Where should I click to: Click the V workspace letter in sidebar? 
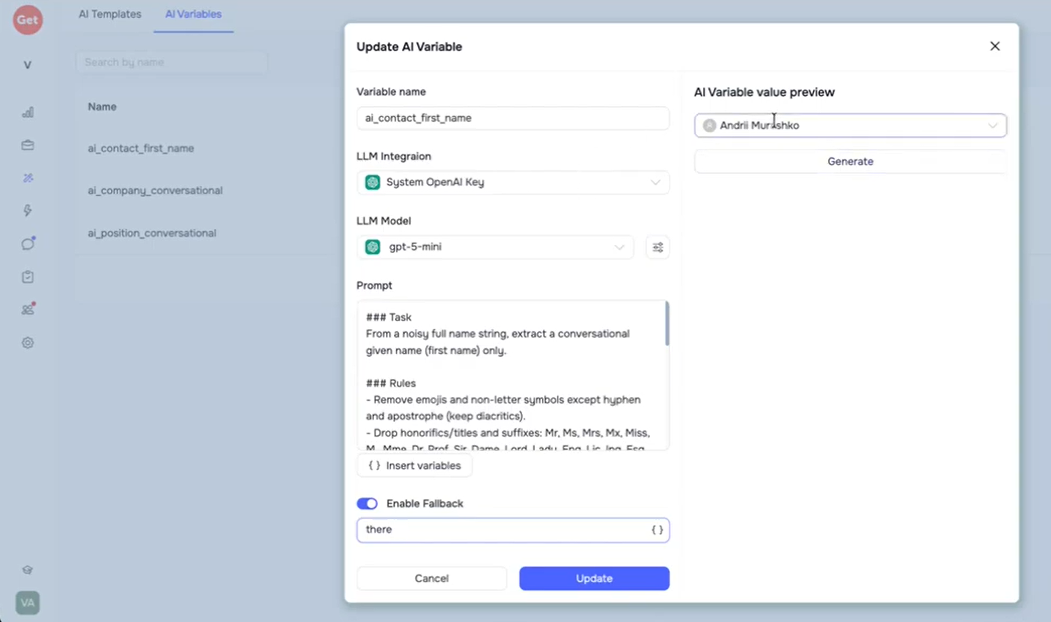click(27, 65)
